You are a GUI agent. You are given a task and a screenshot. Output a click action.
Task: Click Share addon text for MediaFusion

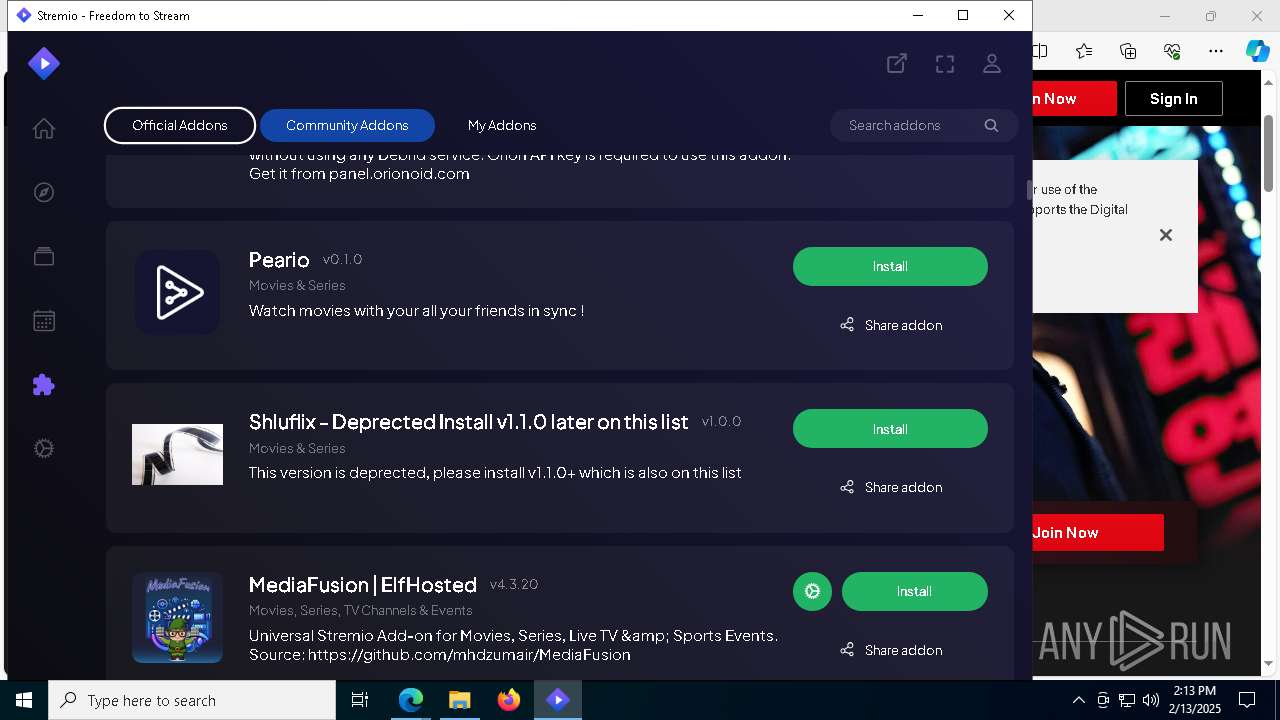[x=903, y=650]
